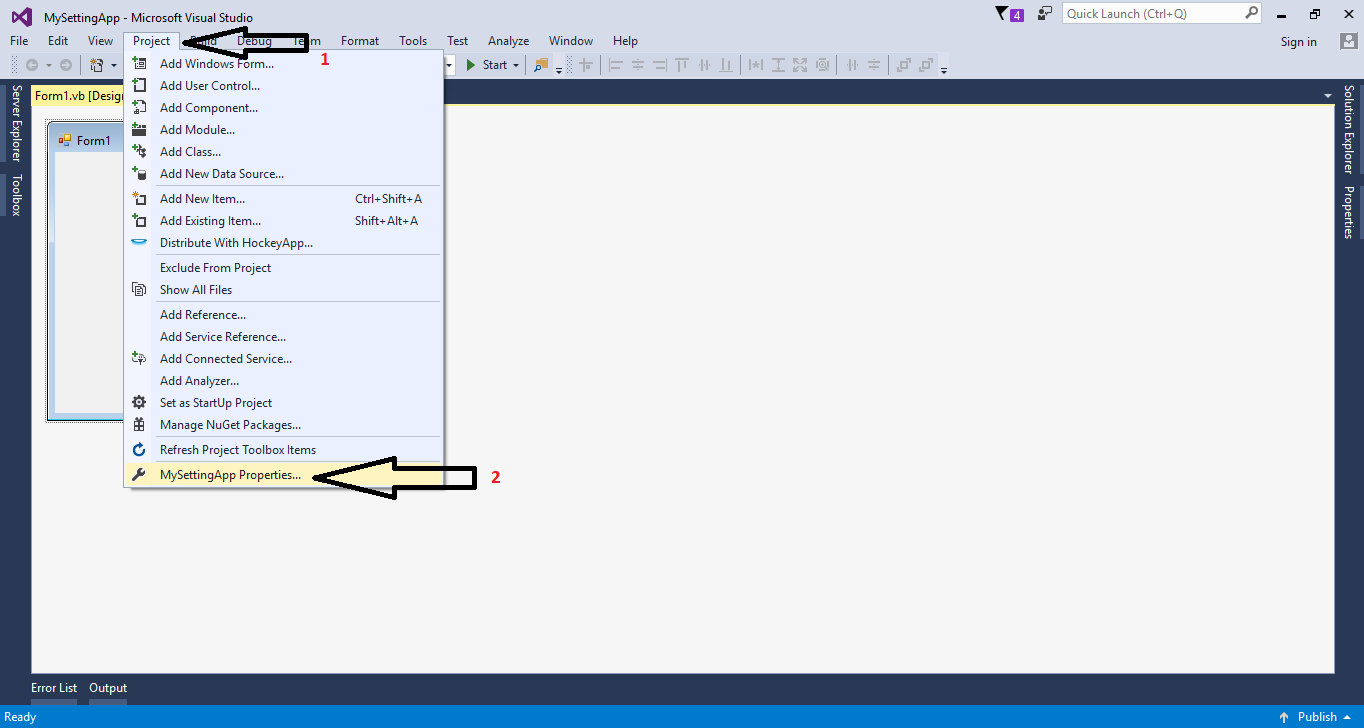Click the Size to Grid icon
The height and width of the screenshot is (728, 1364).
coord(822,65)
